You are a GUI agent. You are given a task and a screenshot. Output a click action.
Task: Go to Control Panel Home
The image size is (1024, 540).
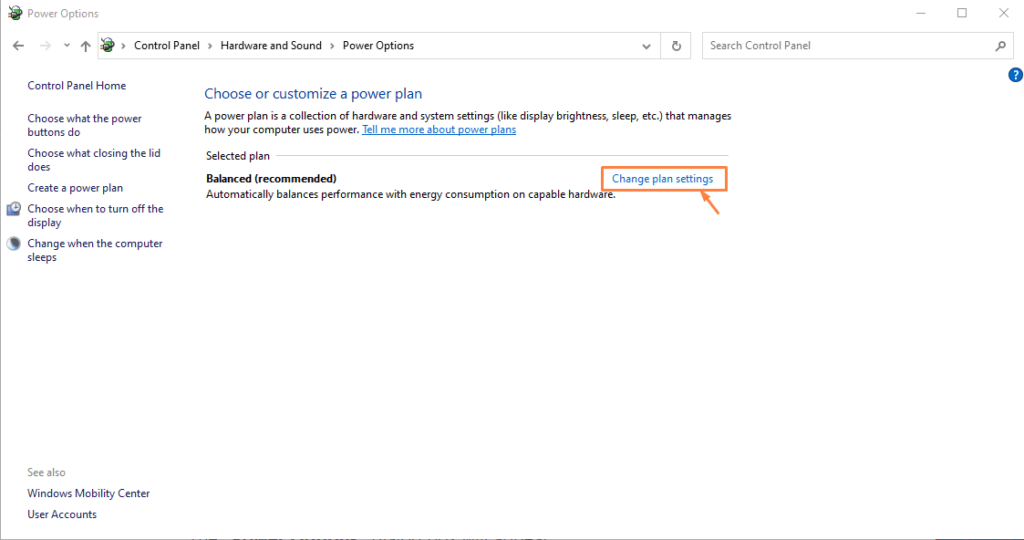tap(76, 86)
